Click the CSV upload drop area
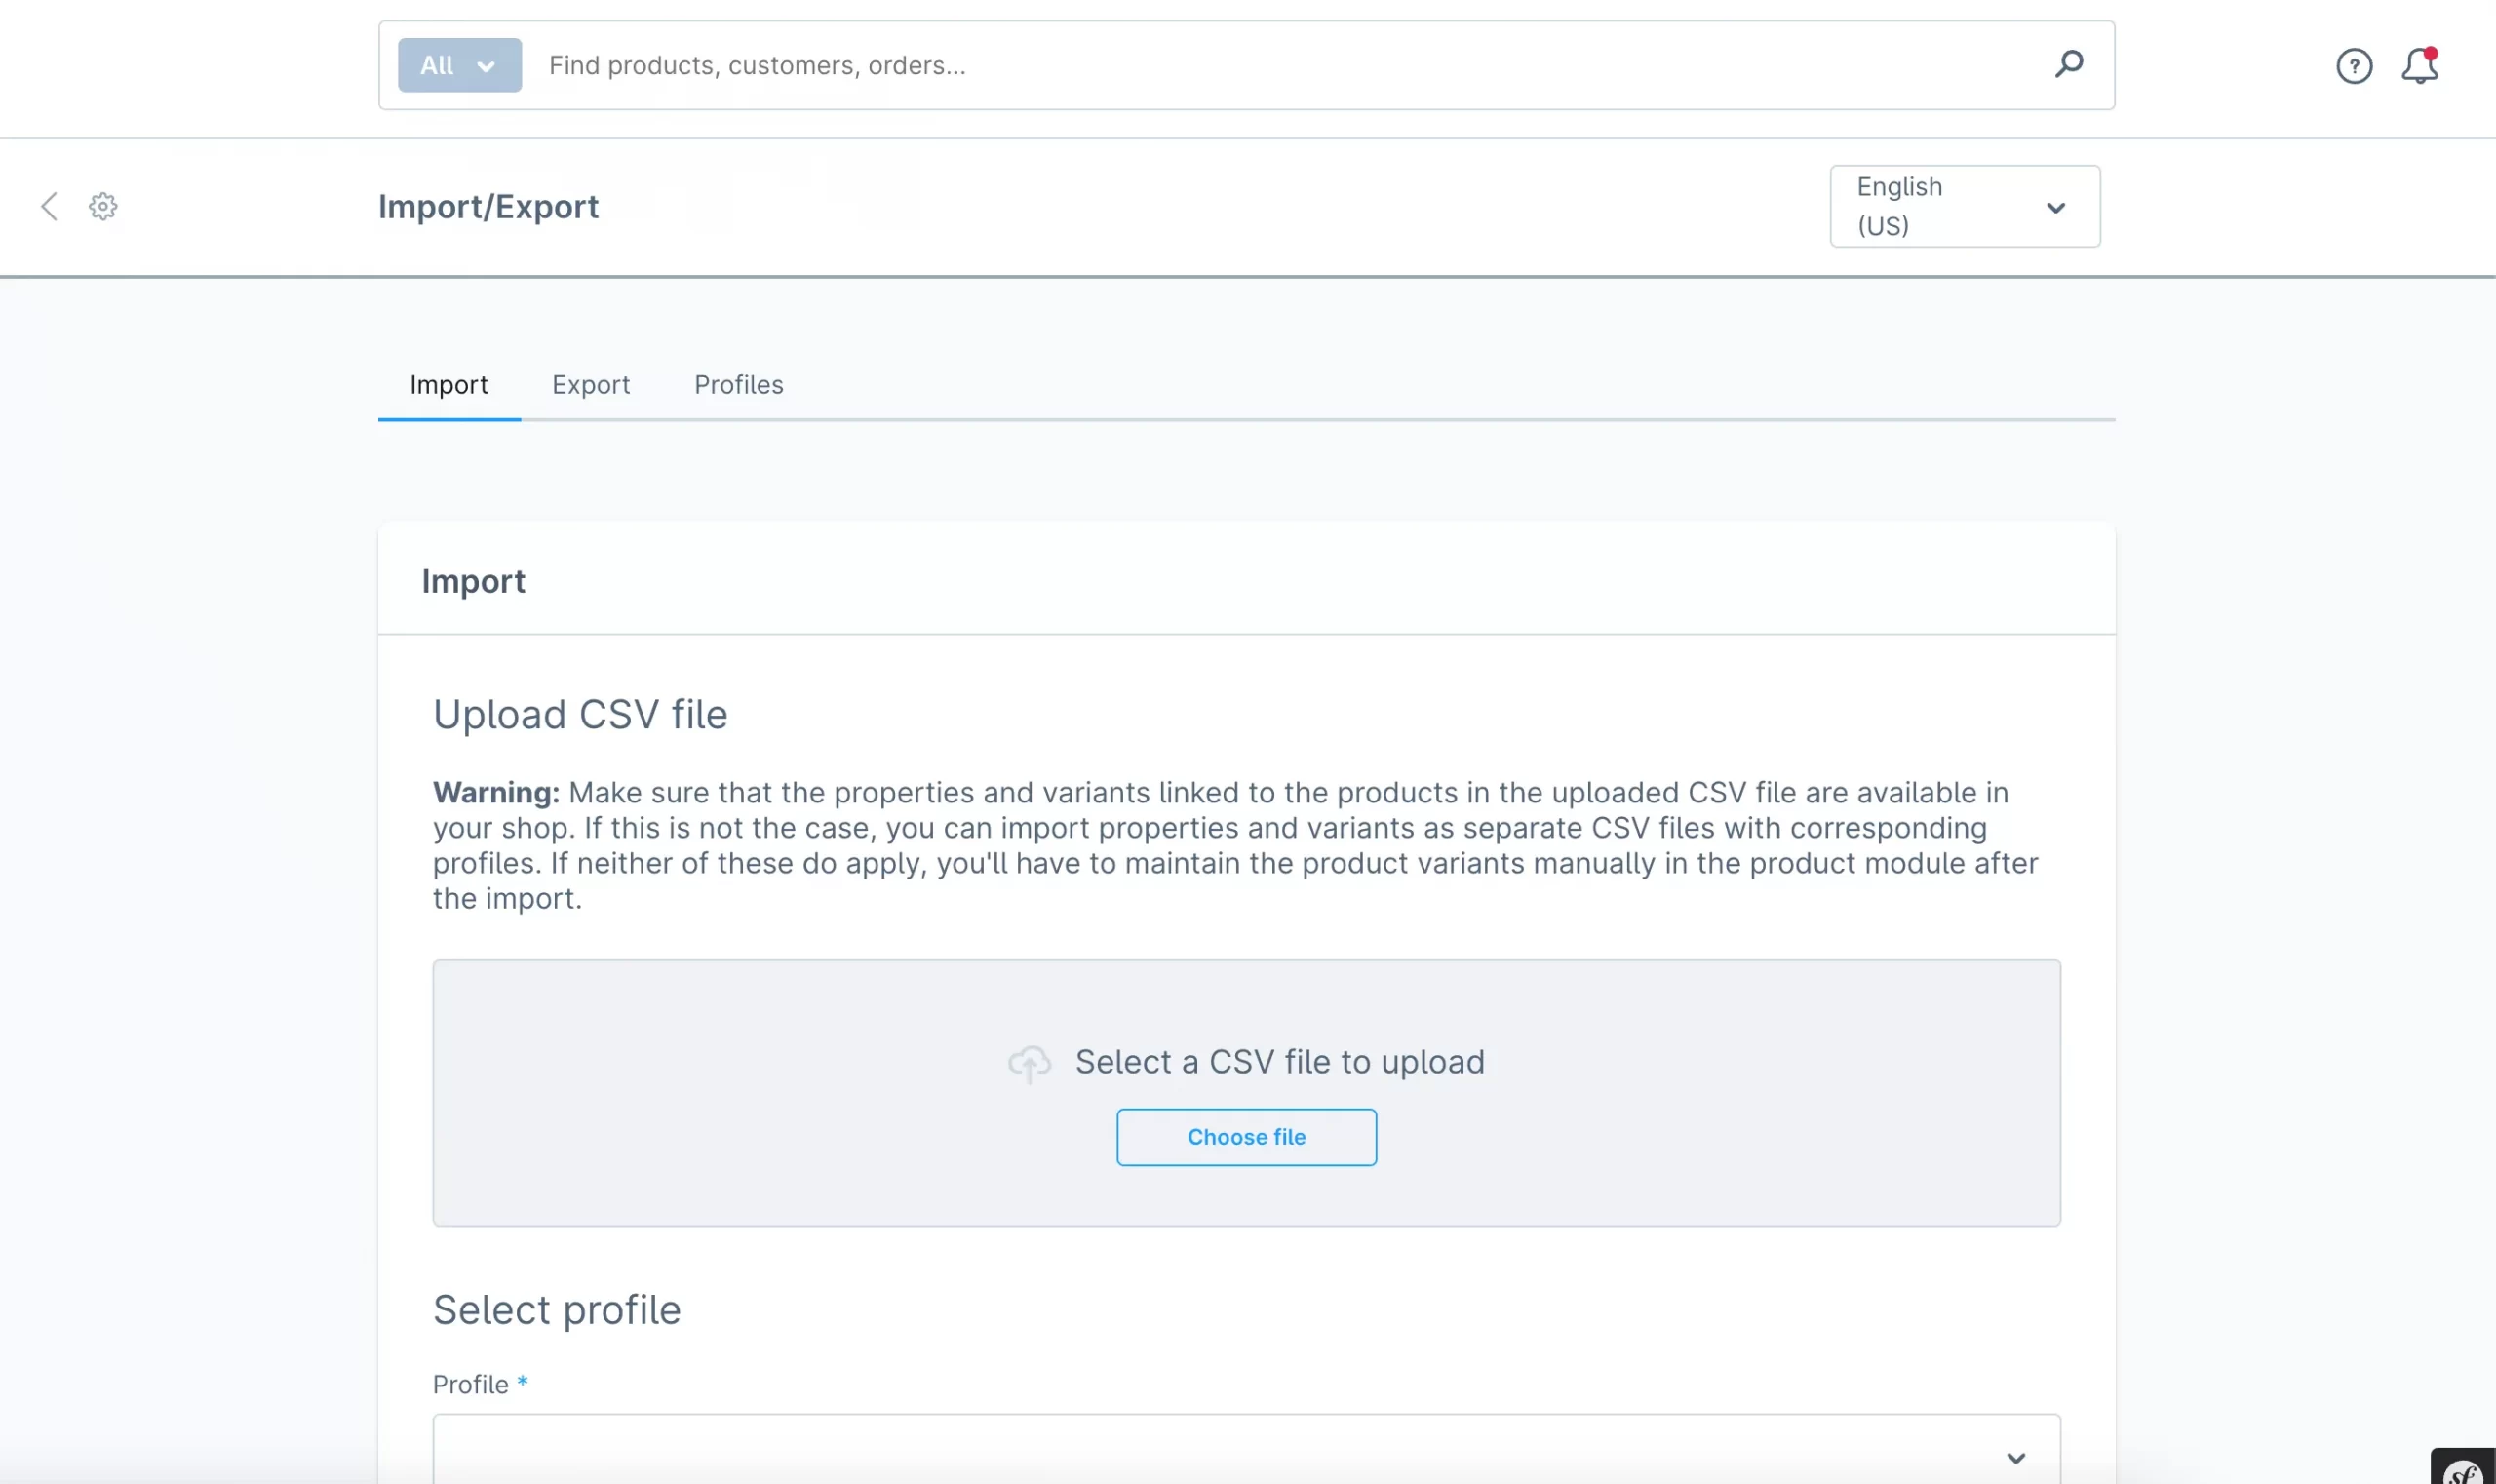Screen dimensions: 2496x1484 coord(1246,1093)
